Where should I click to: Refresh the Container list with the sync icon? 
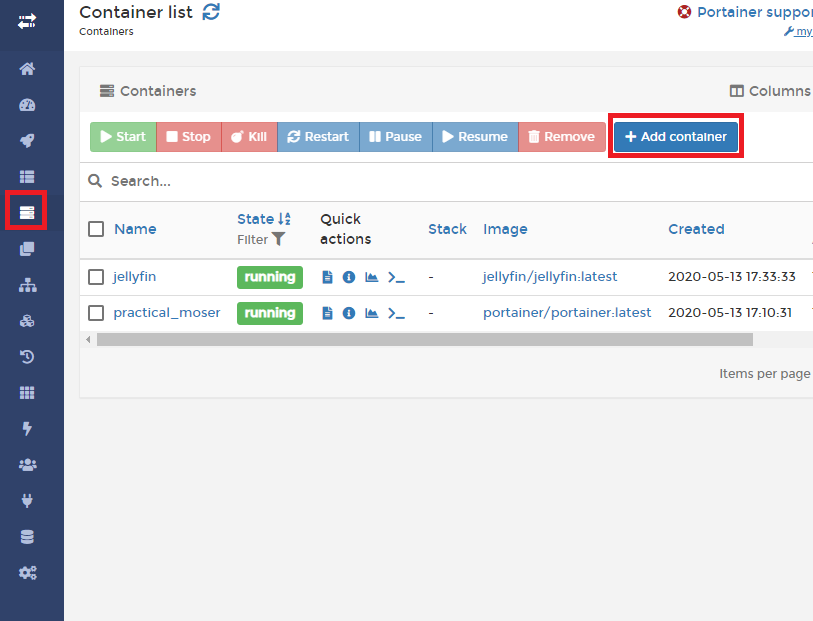(211, 11)
